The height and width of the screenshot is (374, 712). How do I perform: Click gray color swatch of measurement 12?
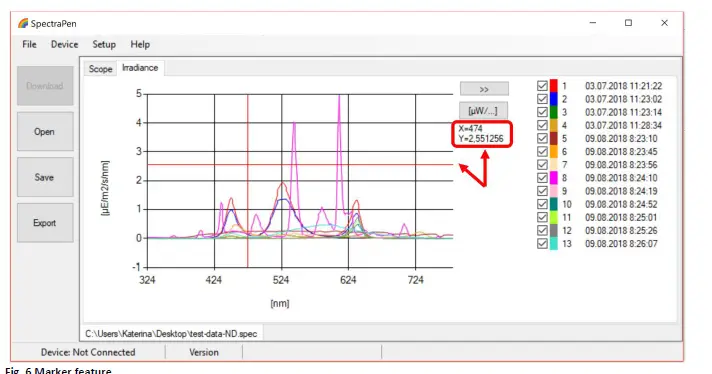[x=554, y=231]
